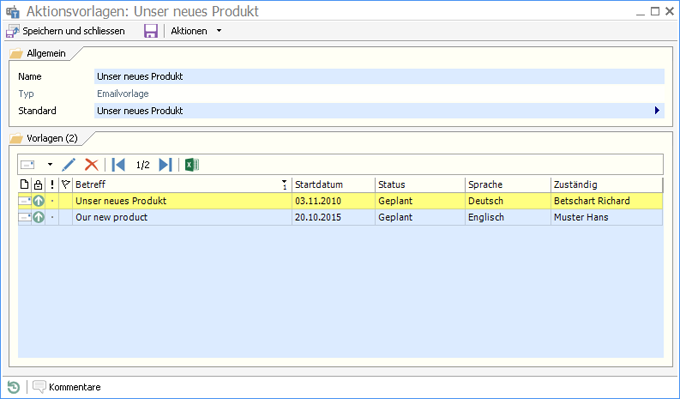Click green arrow icon in Unser neues Produkt row

[39, 201]
